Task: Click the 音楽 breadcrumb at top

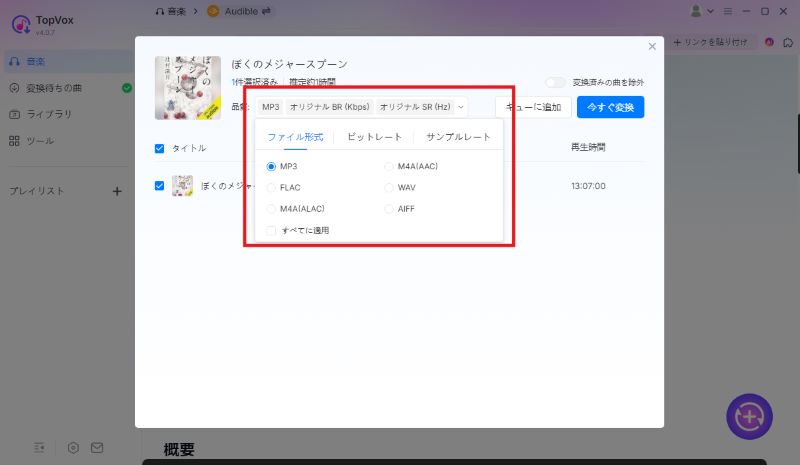Action: tap(171, 11)
